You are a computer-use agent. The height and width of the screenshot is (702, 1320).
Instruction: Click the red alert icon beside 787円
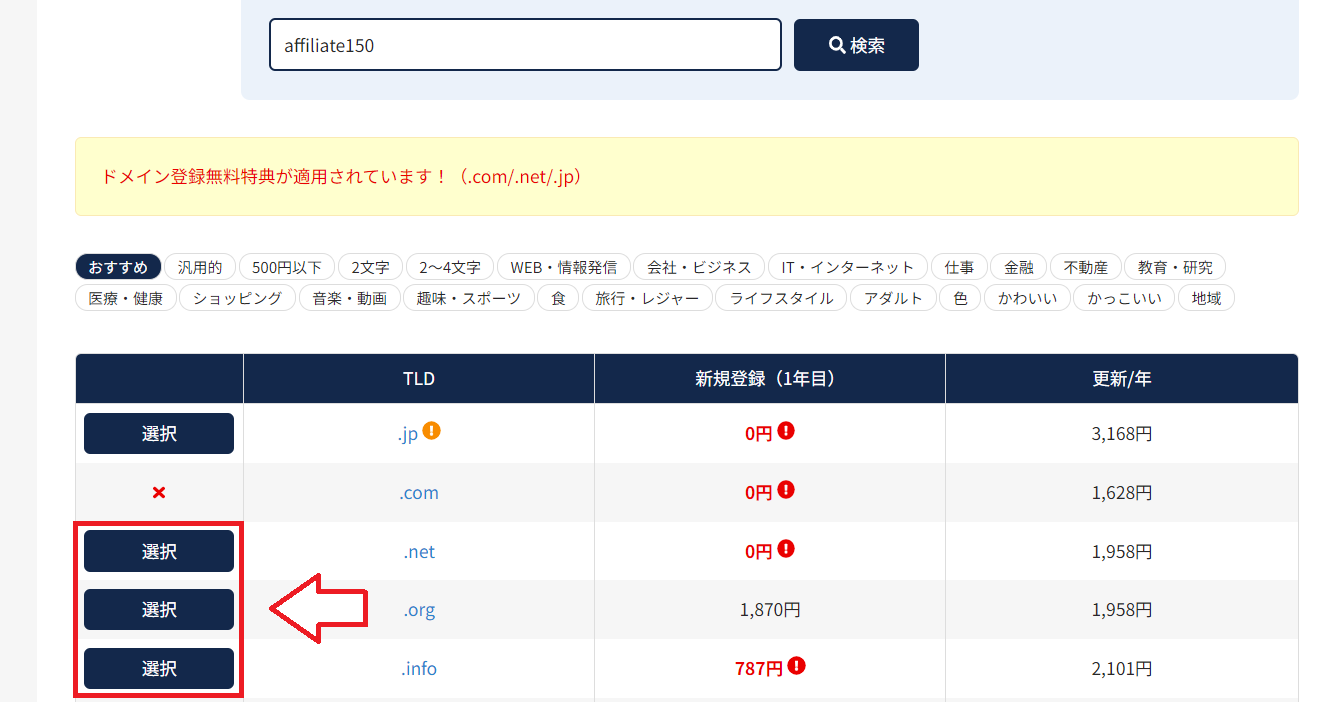coord(797,666)
